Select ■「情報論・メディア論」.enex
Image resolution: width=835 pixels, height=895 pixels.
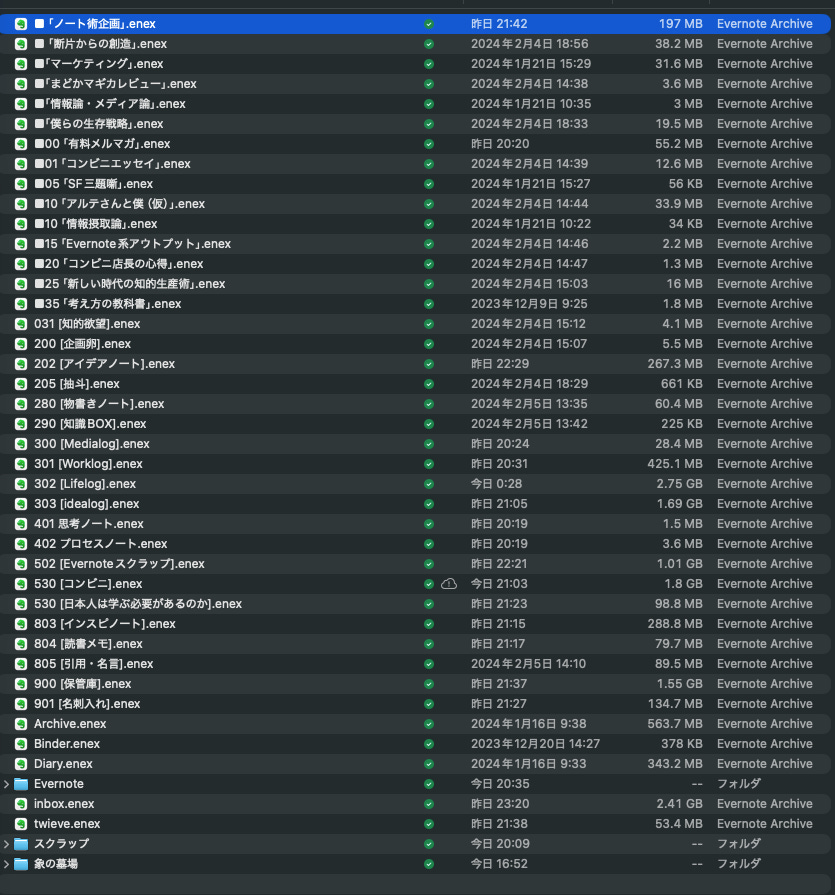pyautogui.click(x=110, y=104)
